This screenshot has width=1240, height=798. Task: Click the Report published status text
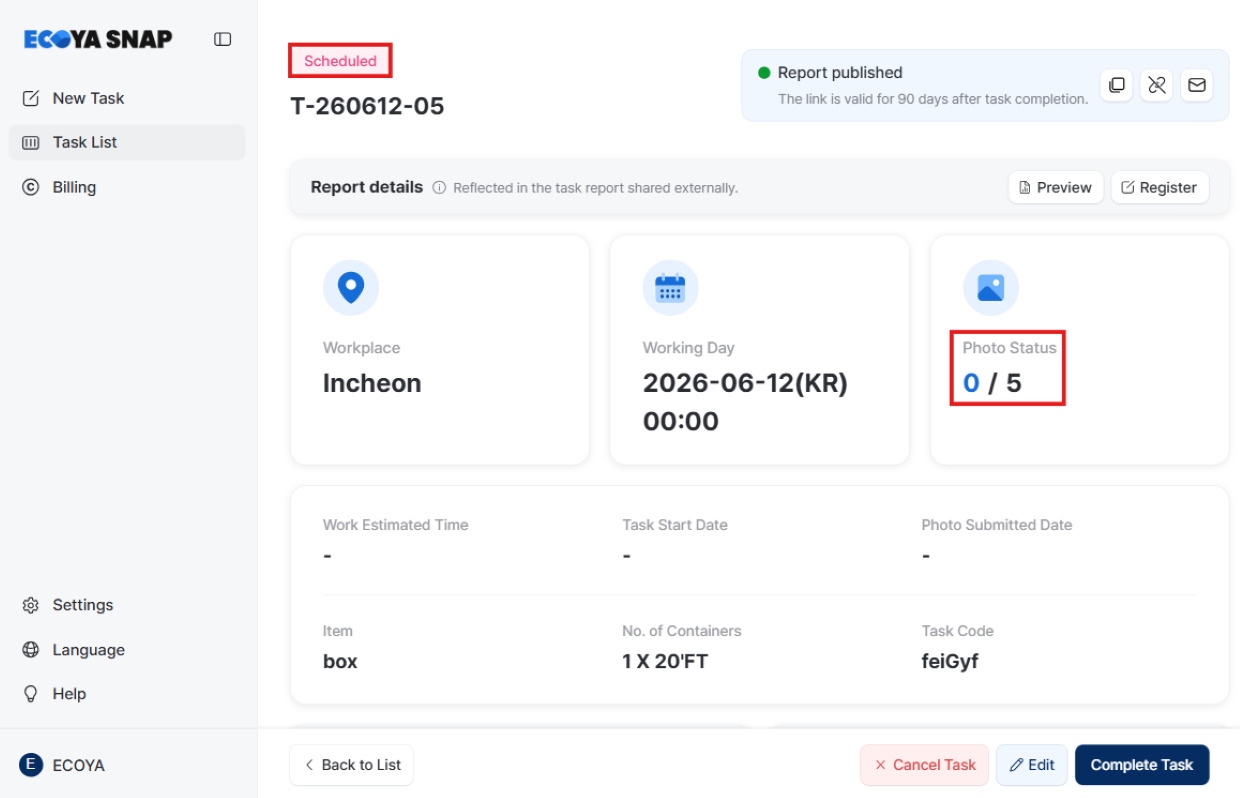click(840, 73)
